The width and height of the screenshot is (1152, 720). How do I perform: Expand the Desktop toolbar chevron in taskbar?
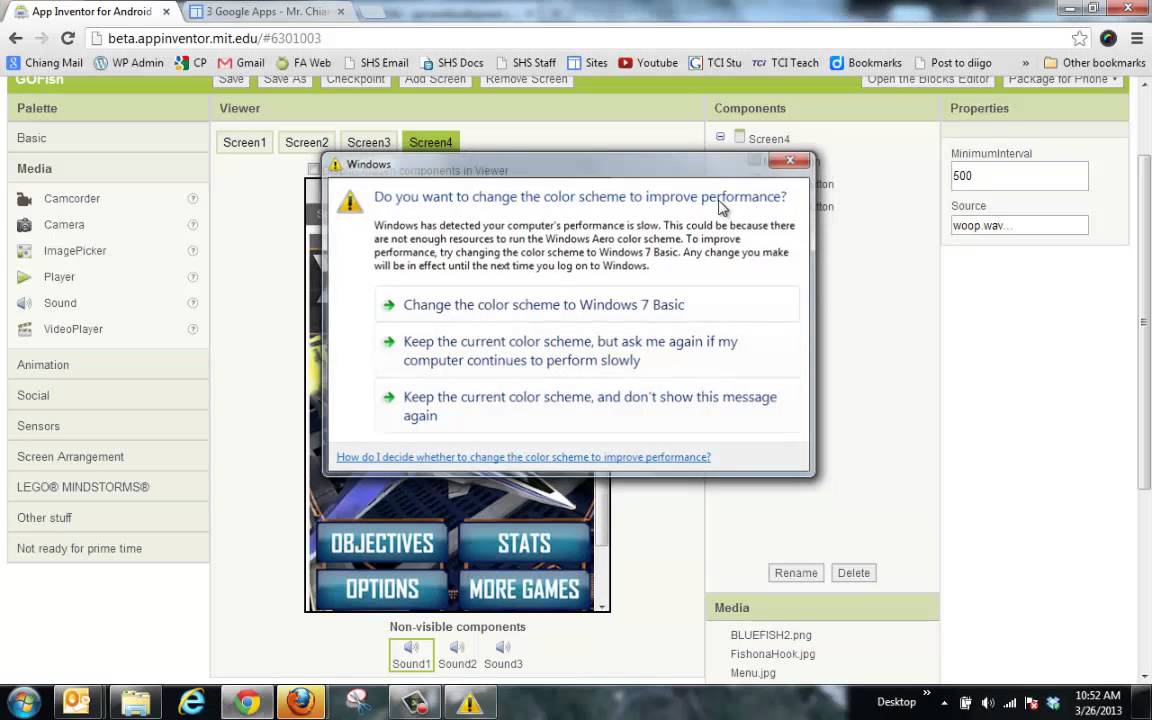[926, 693]
